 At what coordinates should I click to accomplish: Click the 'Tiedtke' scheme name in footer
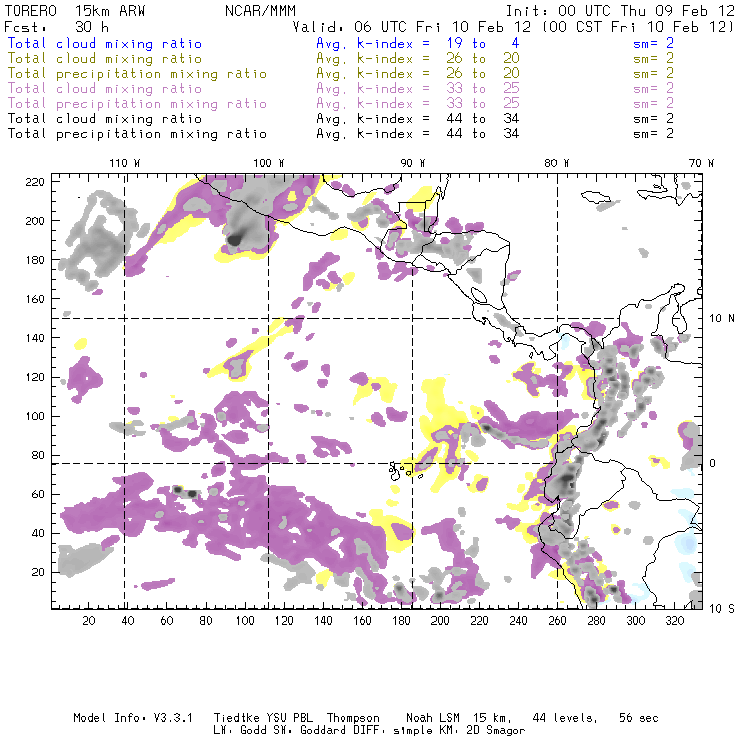236,718
